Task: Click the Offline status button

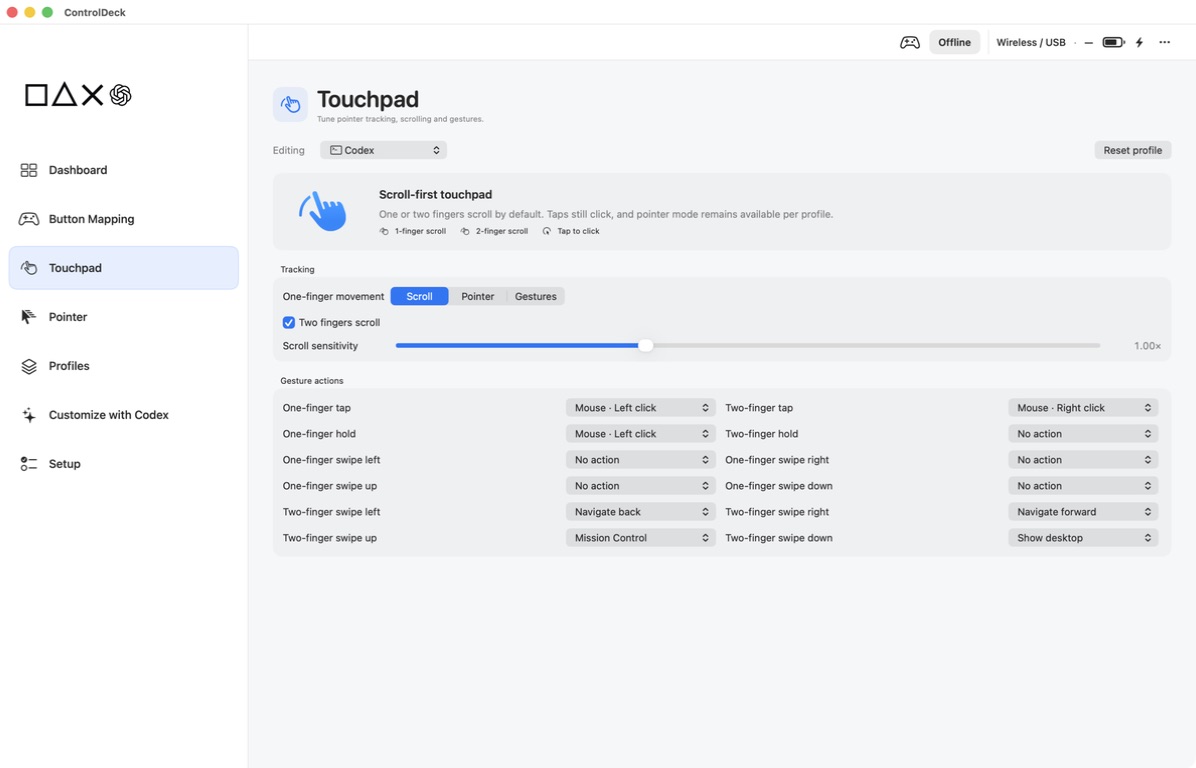Action: [954, 43]
